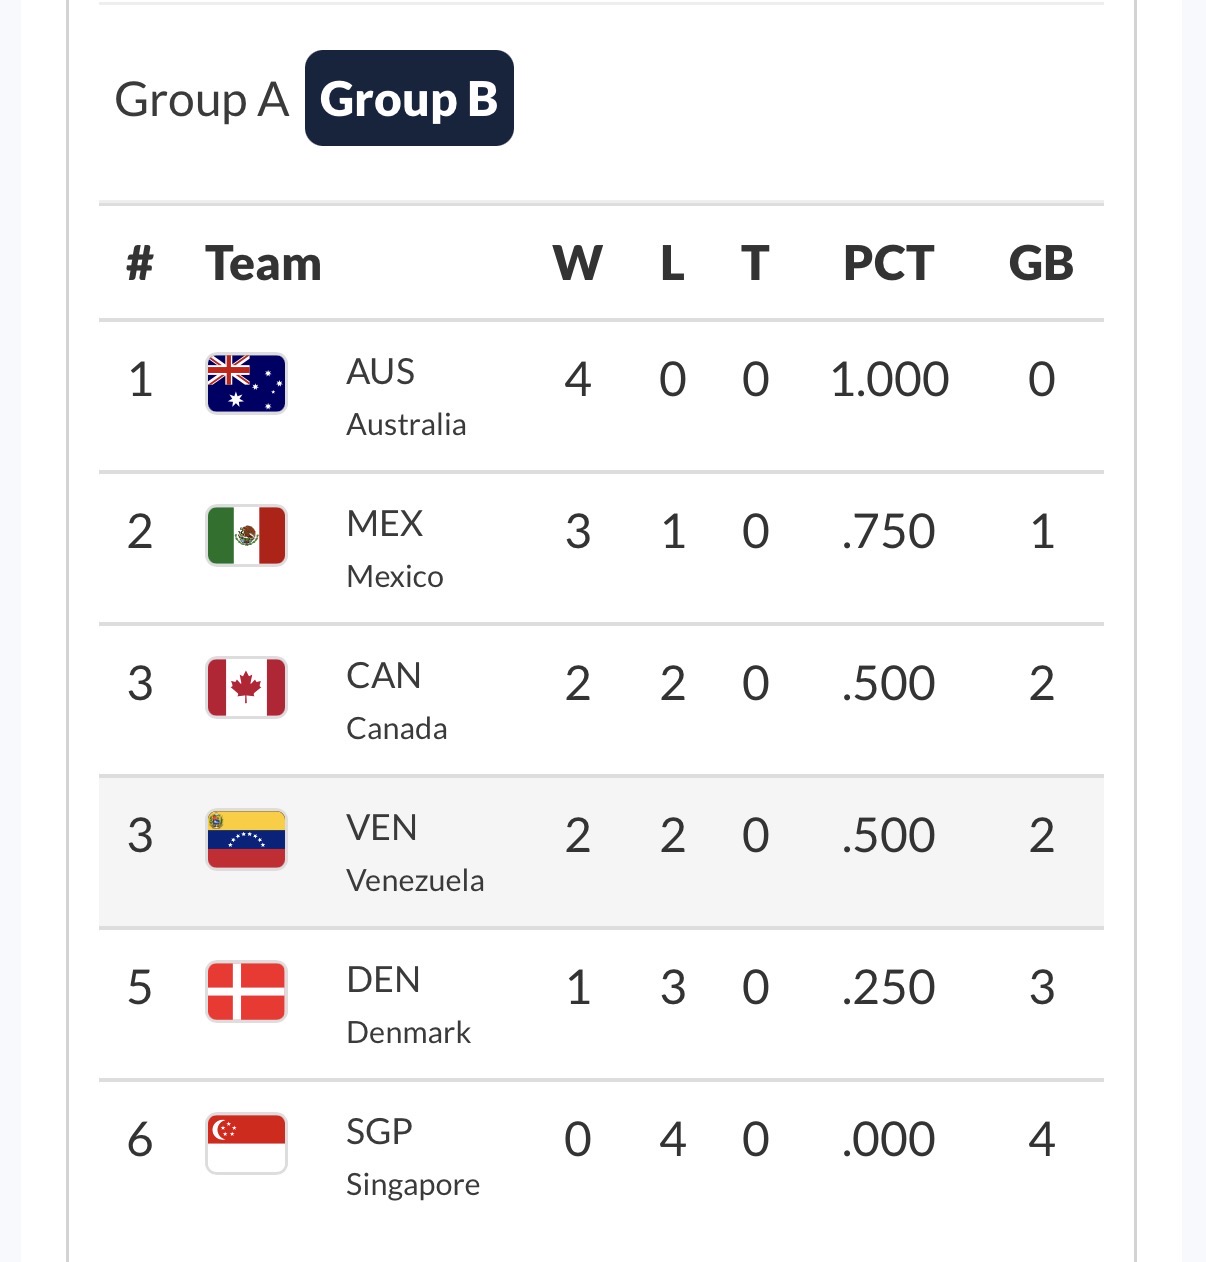Open the Australia team link
The height and width of the screenshot is (1262, 1206).
point(405,397)
